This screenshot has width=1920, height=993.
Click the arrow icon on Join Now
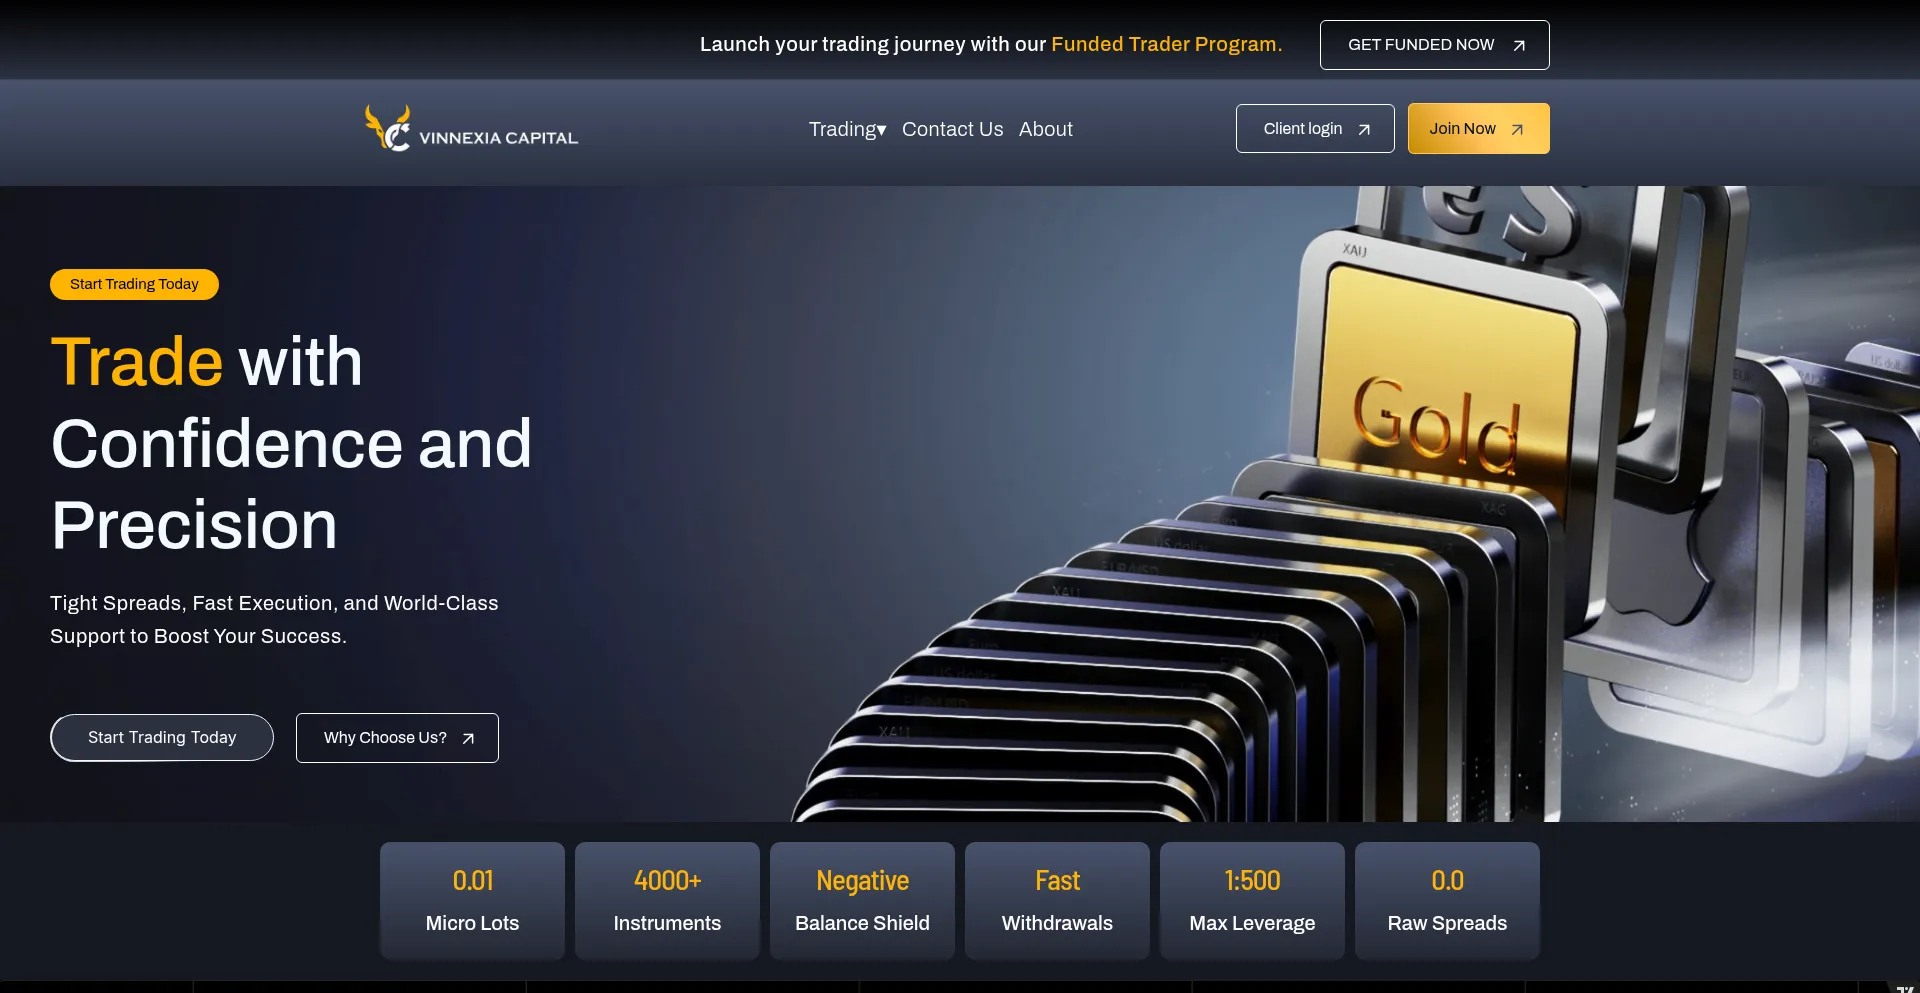point(1517,129)
